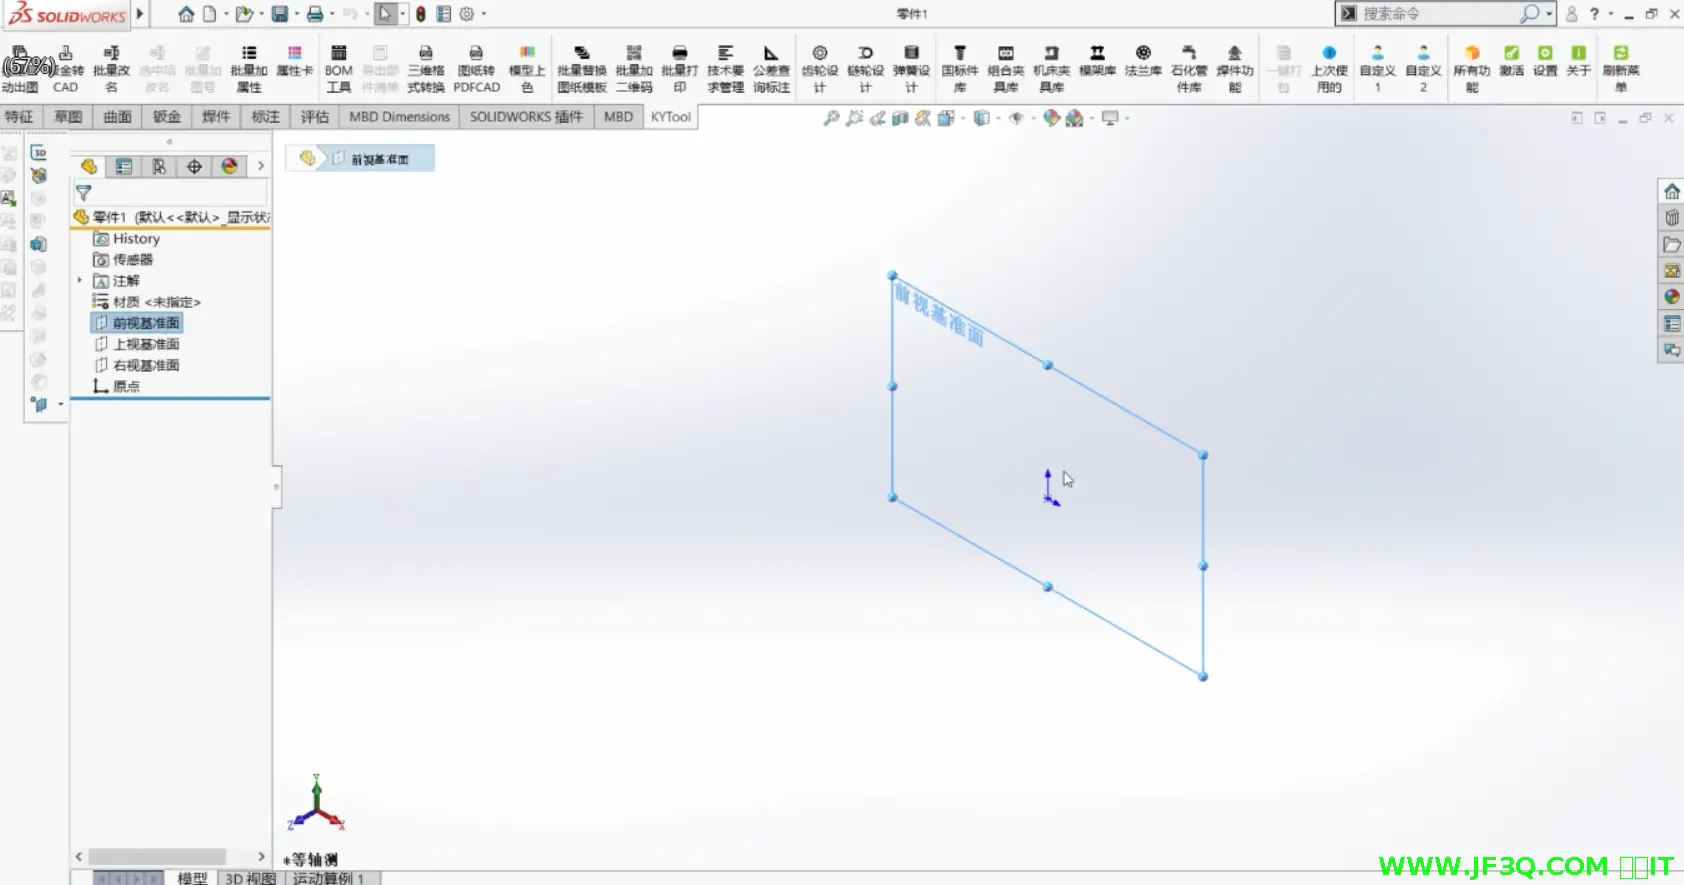Open the PropertyManager panel tab

point(124,166)
